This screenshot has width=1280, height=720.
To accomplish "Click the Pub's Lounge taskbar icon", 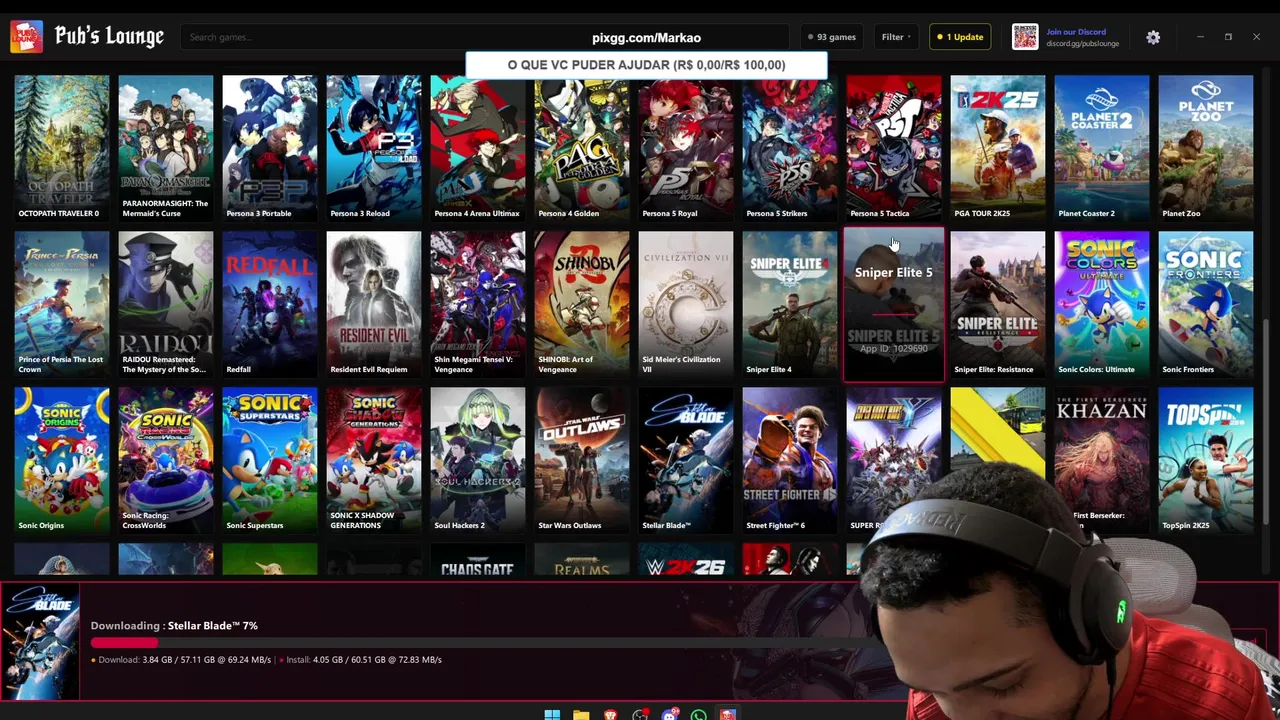I will click(728, 714).
